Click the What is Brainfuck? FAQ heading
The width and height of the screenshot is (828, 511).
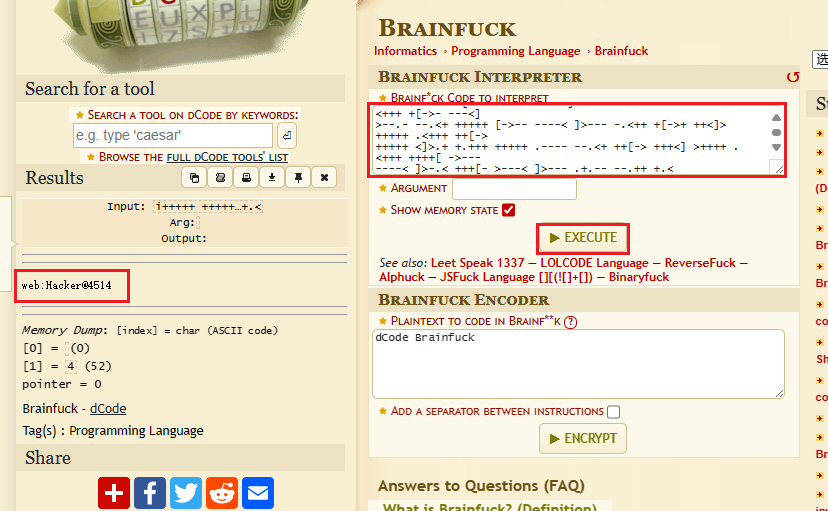[490, 507]
